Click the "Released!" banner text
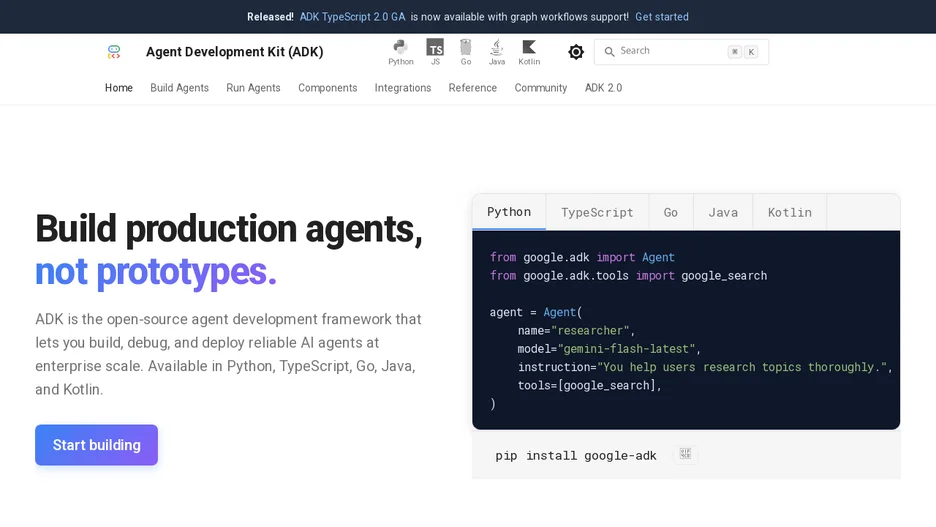This screenshot has width=936, height=527. (x=270, y=17)
